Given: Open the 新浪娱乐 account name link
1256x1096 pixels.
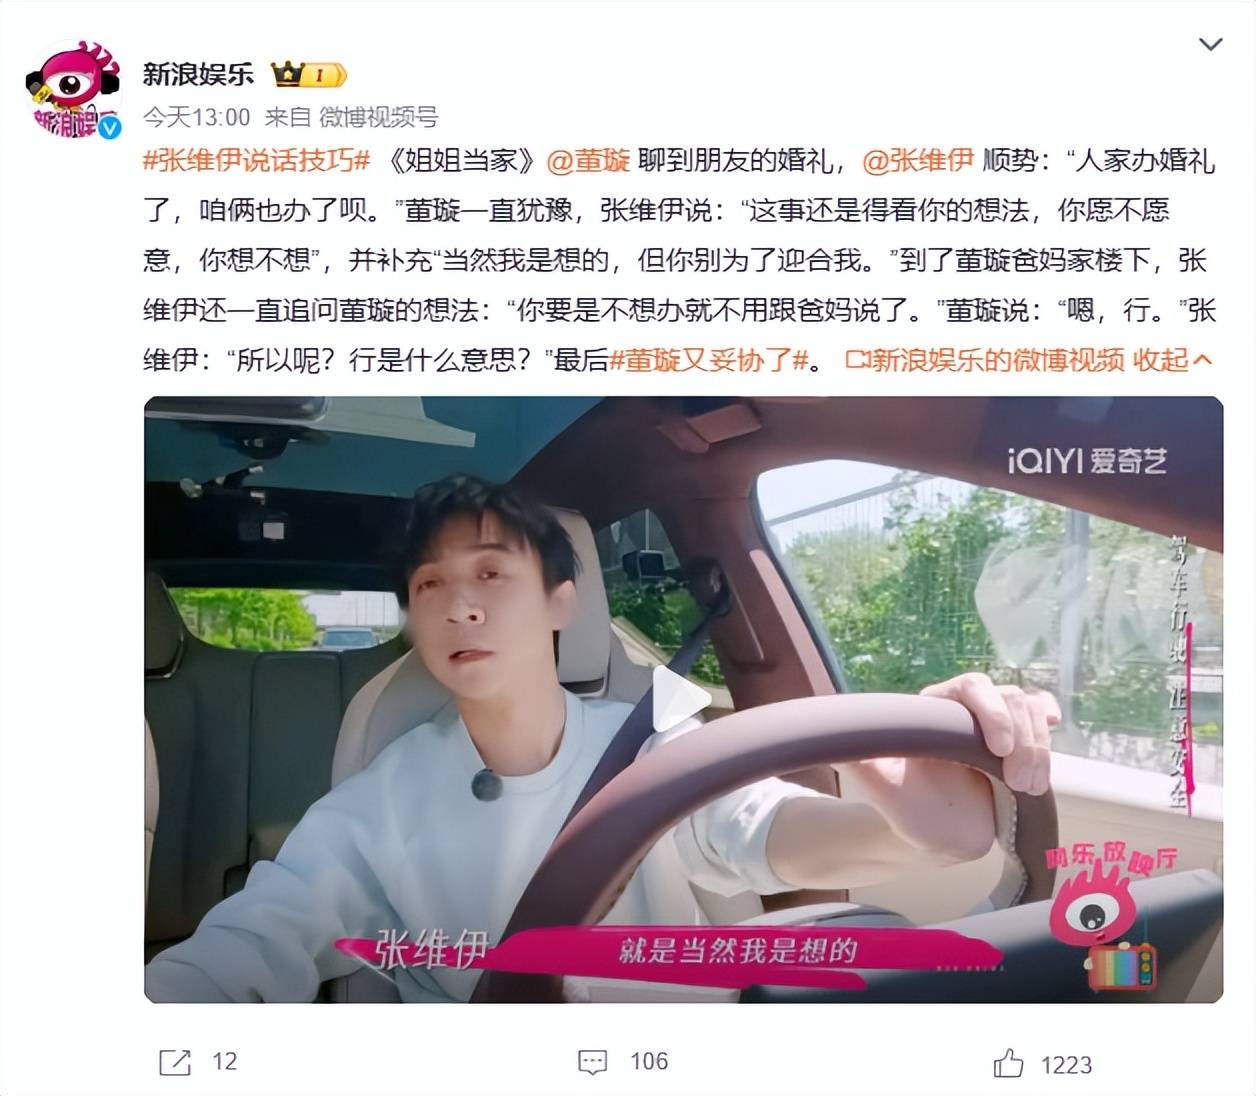Looking at the screenshot, I should (x=198, y=74).
